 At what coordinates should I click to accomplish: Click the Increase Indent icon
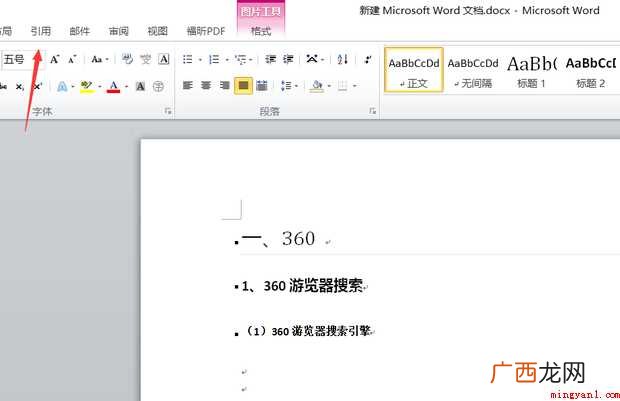(288, 60)
